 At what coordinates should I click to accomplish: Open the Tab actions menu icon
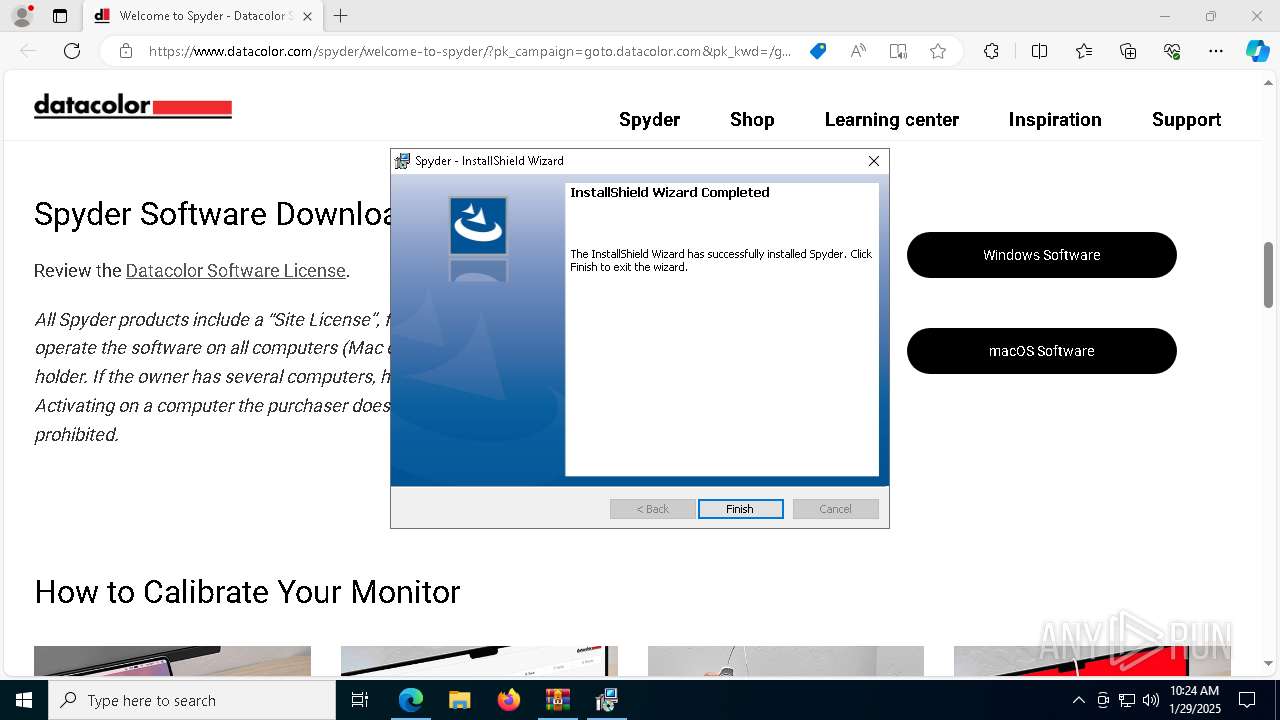pyautogui.click(x=60, y=16)
